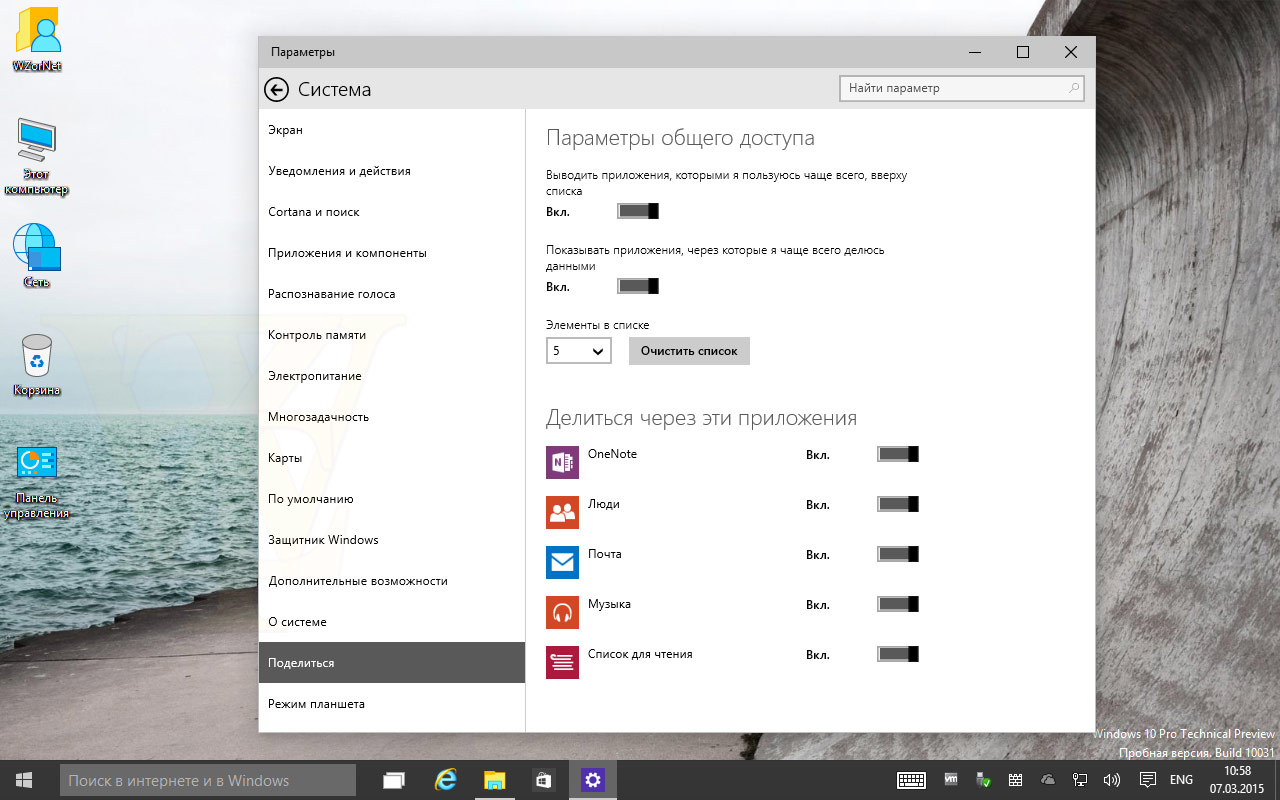Open the network status tray icon
The image size is (1280, 800).
point(1080,780)
